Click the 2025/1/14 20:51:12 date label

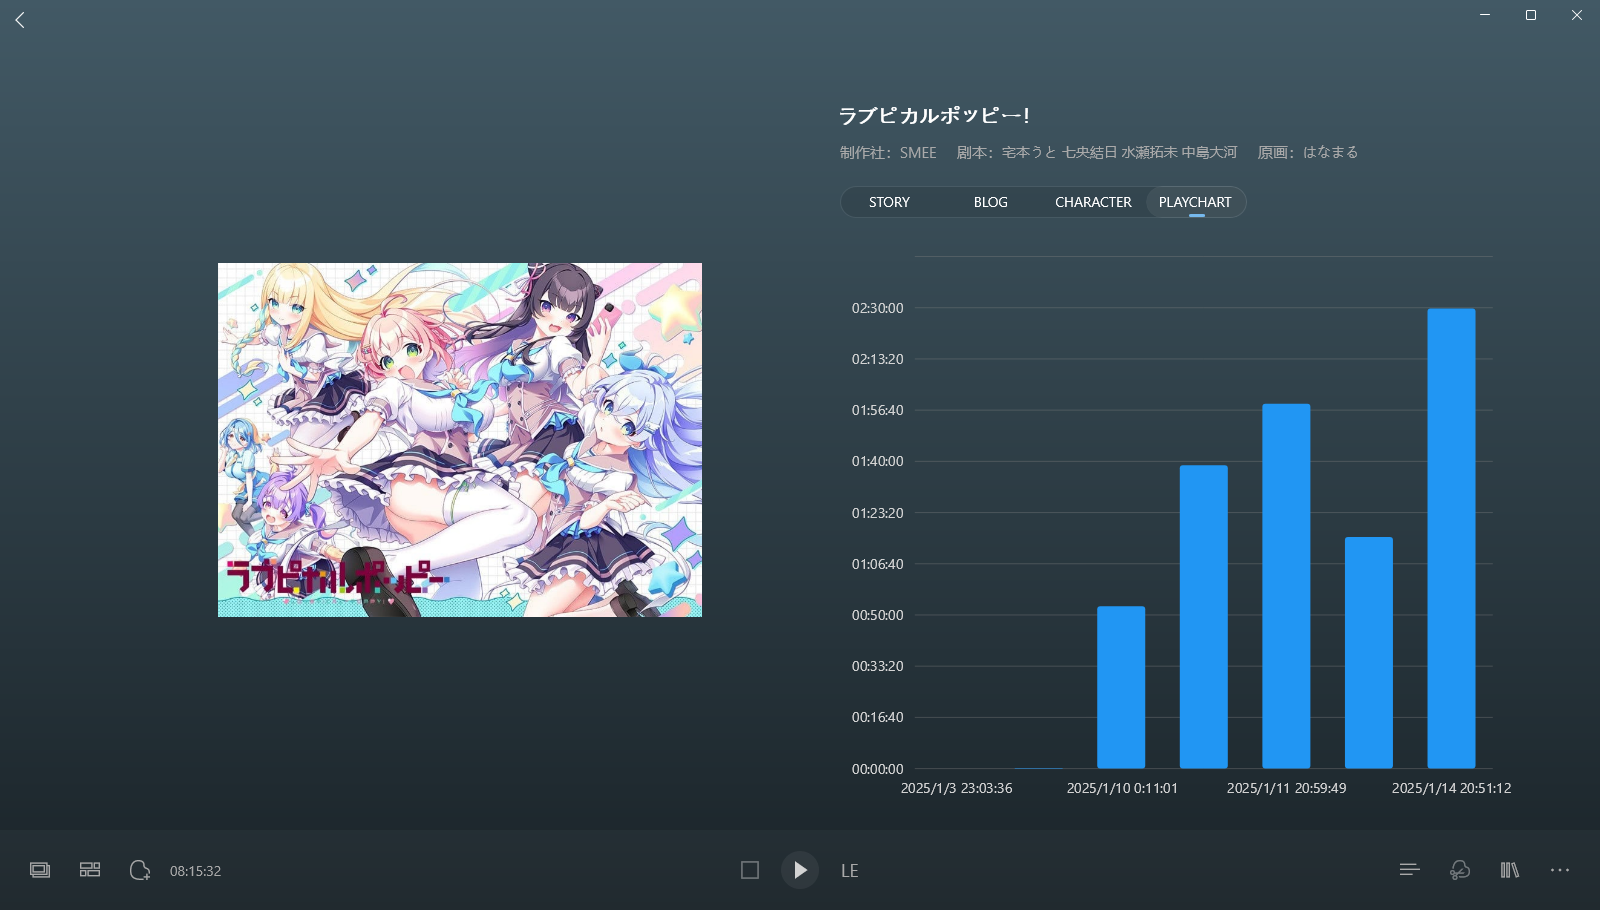pos(1451,788)
